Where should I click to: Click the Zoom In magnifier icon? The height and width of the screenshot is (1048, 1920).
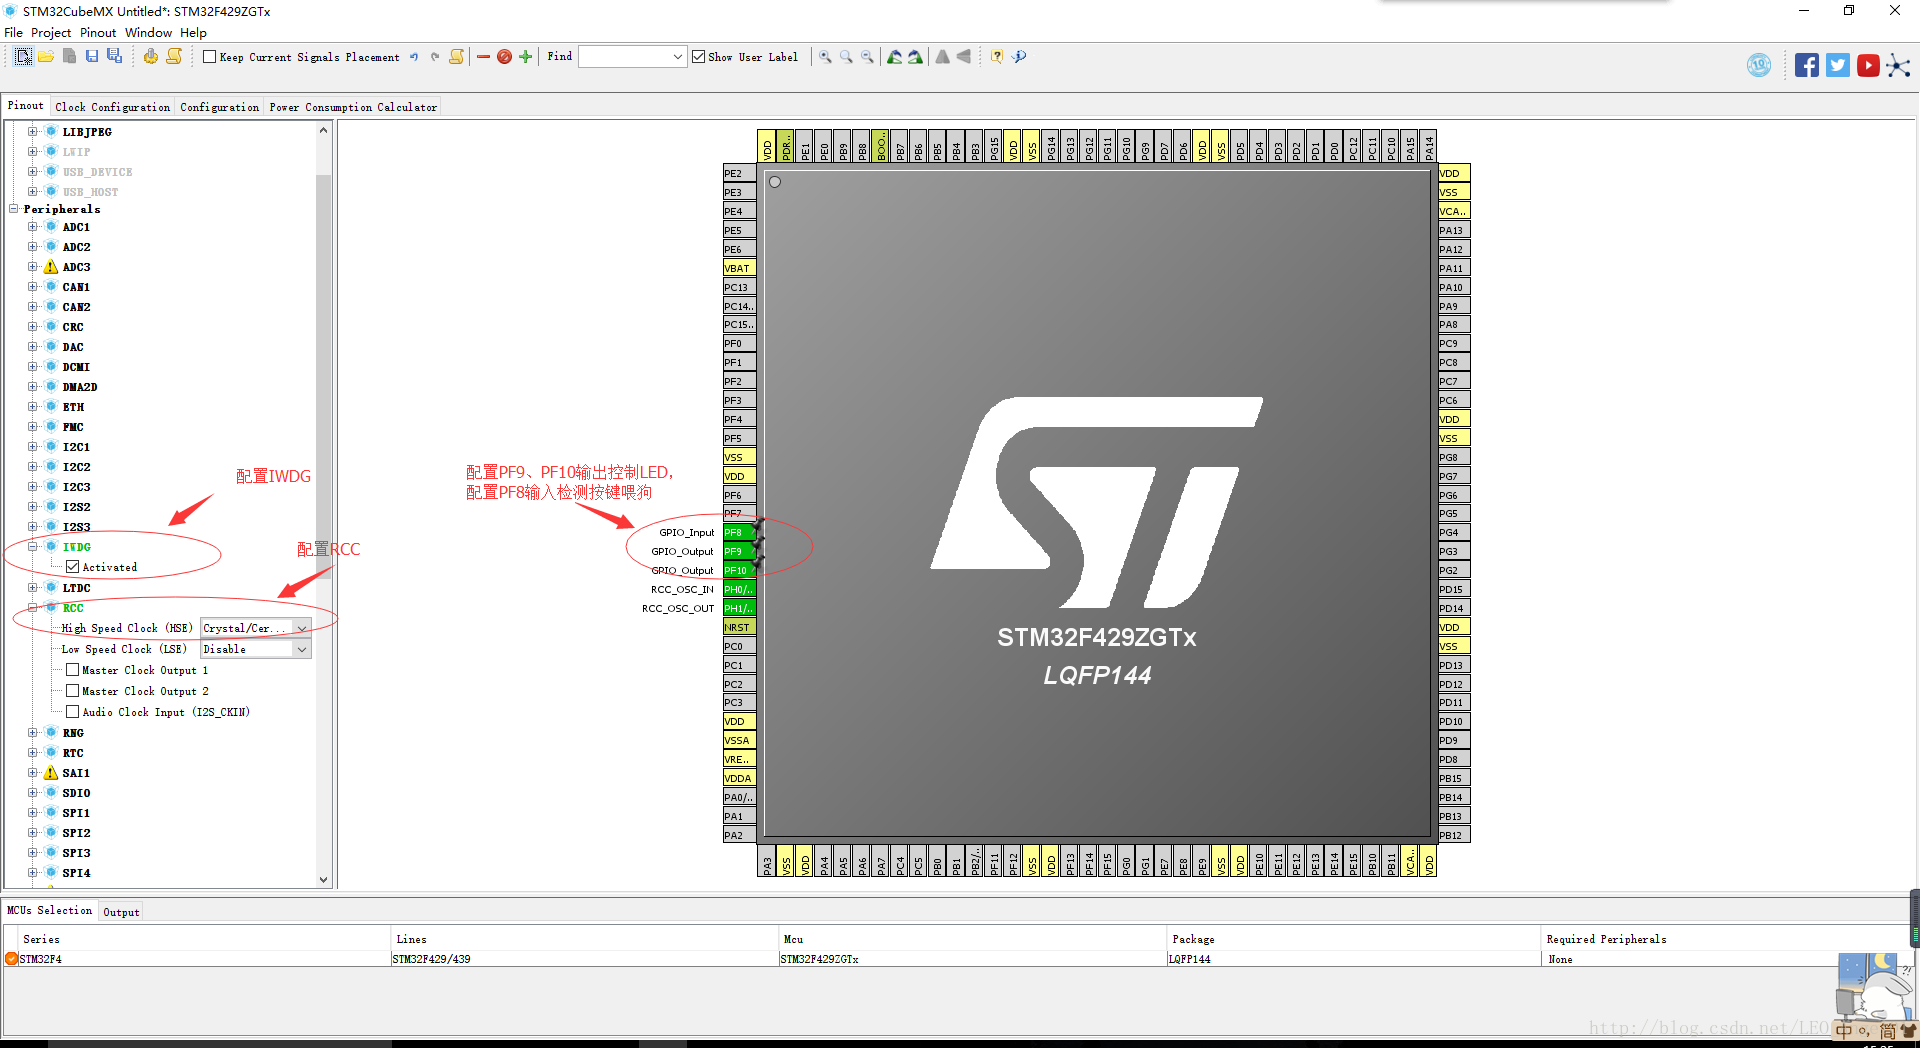pyautogui.click(x=825, y=57)
